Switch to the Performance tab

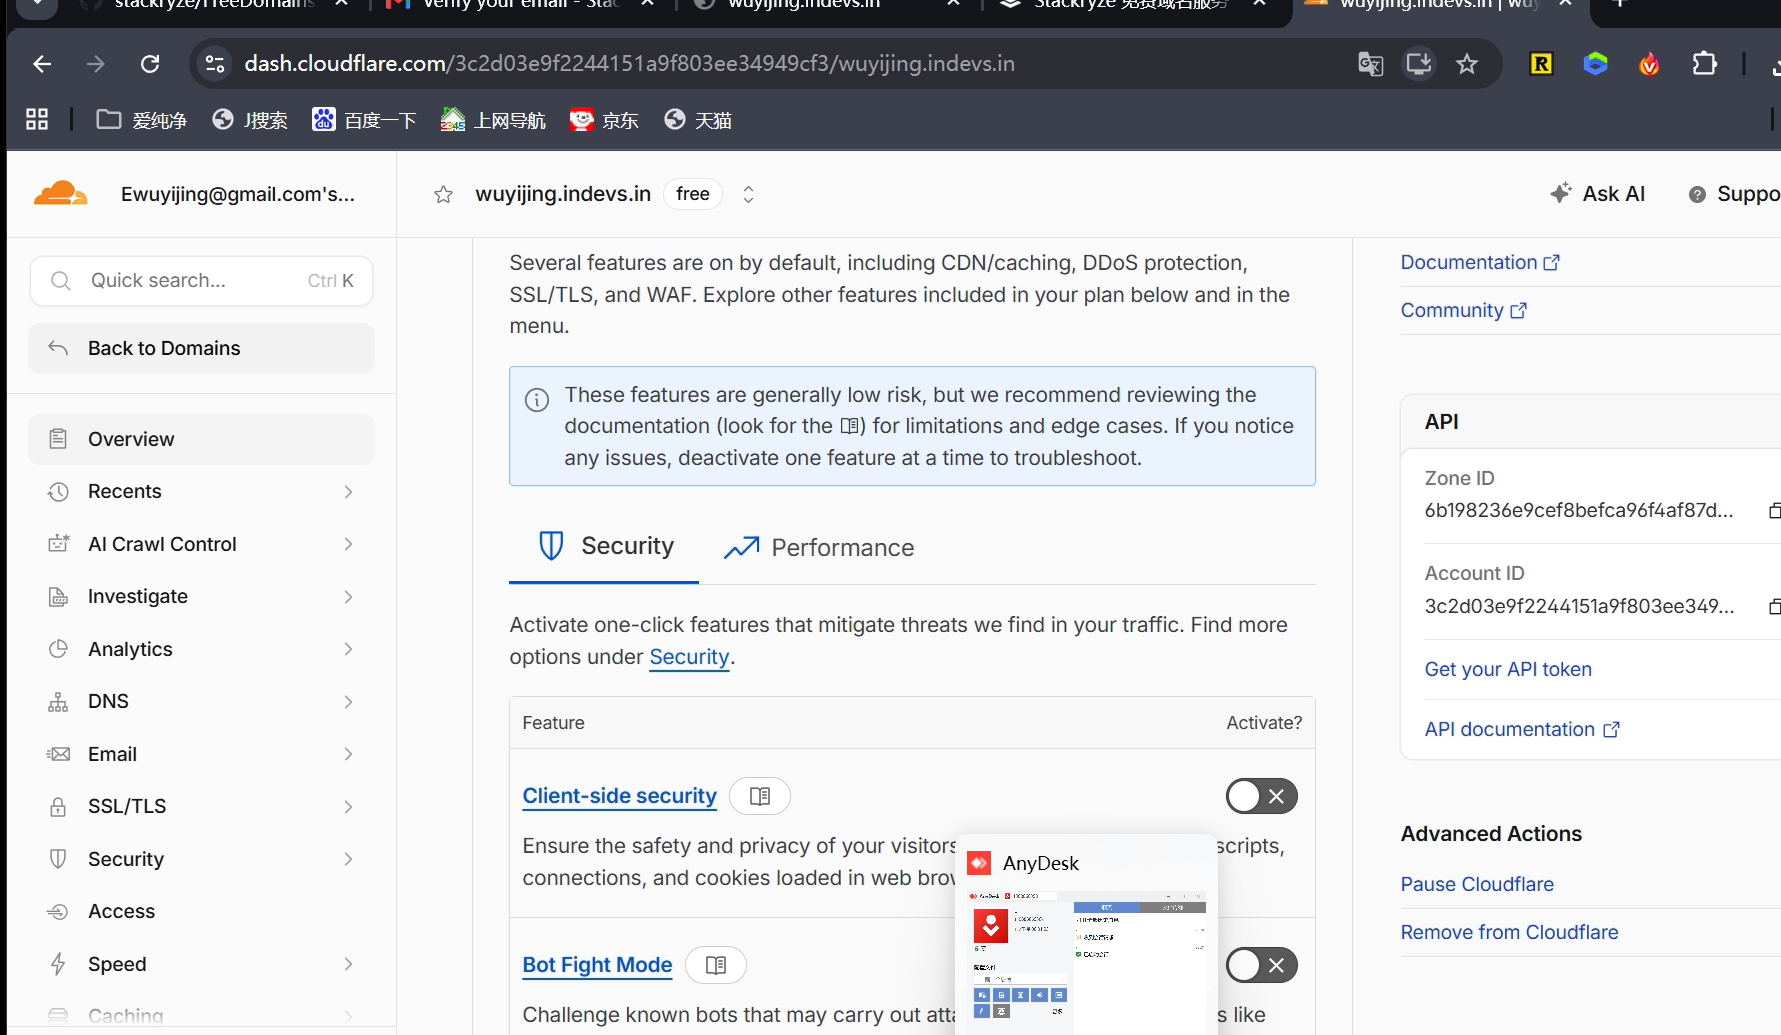pyautogui.click(x=819, y=547)
